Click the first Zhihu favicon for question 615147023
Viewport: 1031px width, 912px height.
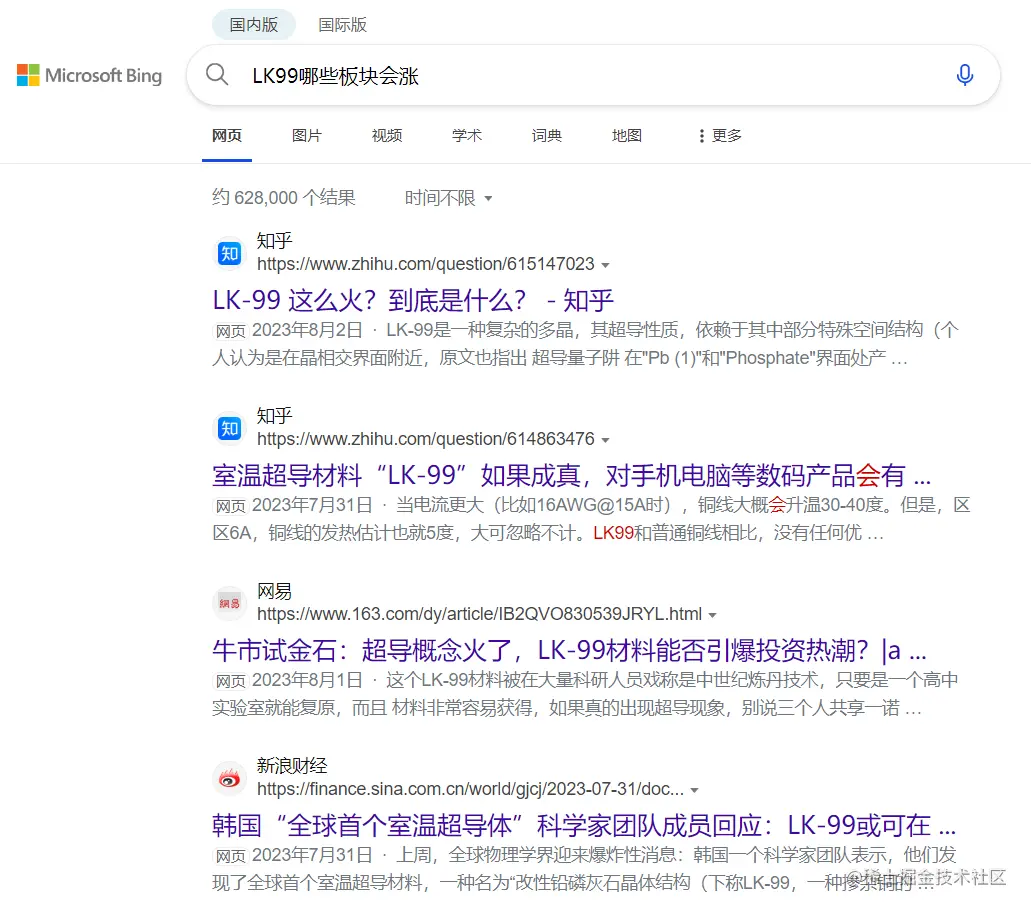point(229,253)
